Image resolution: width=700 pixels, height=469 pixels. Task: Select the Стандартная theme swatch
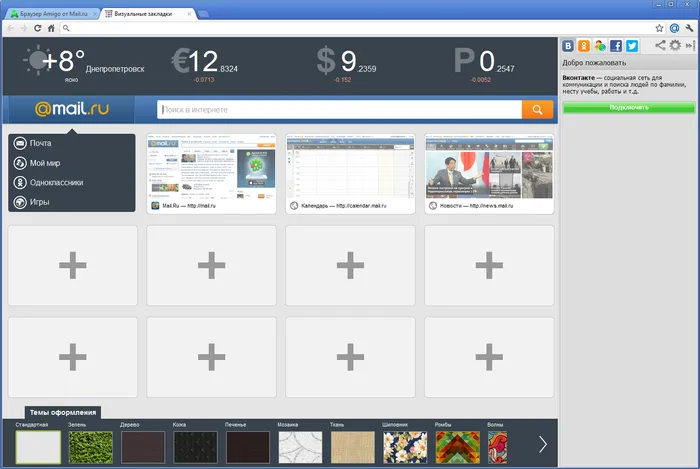tap(38, 447)
